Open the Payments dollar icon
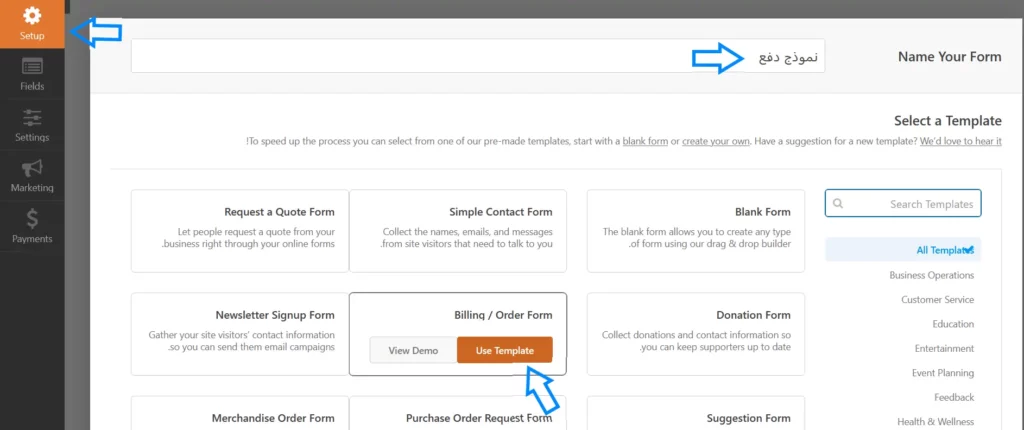This screenshot has height=430, width=1024. point(32,218)
